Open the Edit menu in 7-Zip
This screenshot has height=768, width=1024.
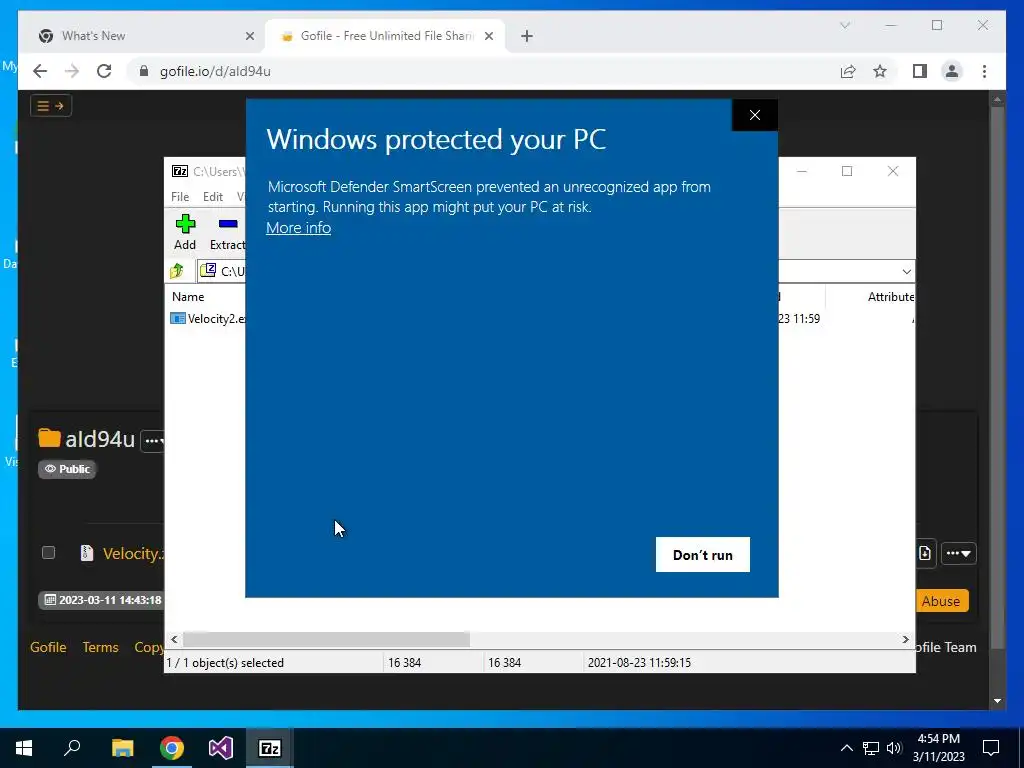(213, 197)
